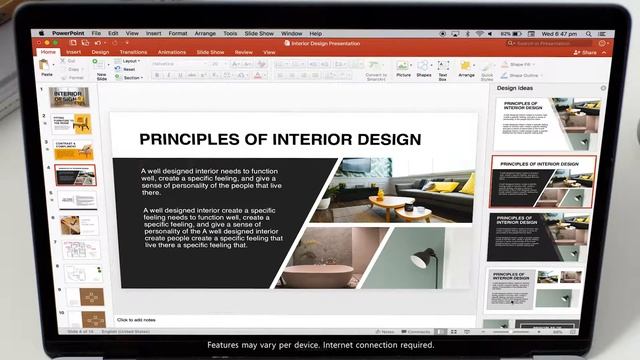Screen dimensions: 640x360
Task: Open the font size combo box
Action: [218, 64]
